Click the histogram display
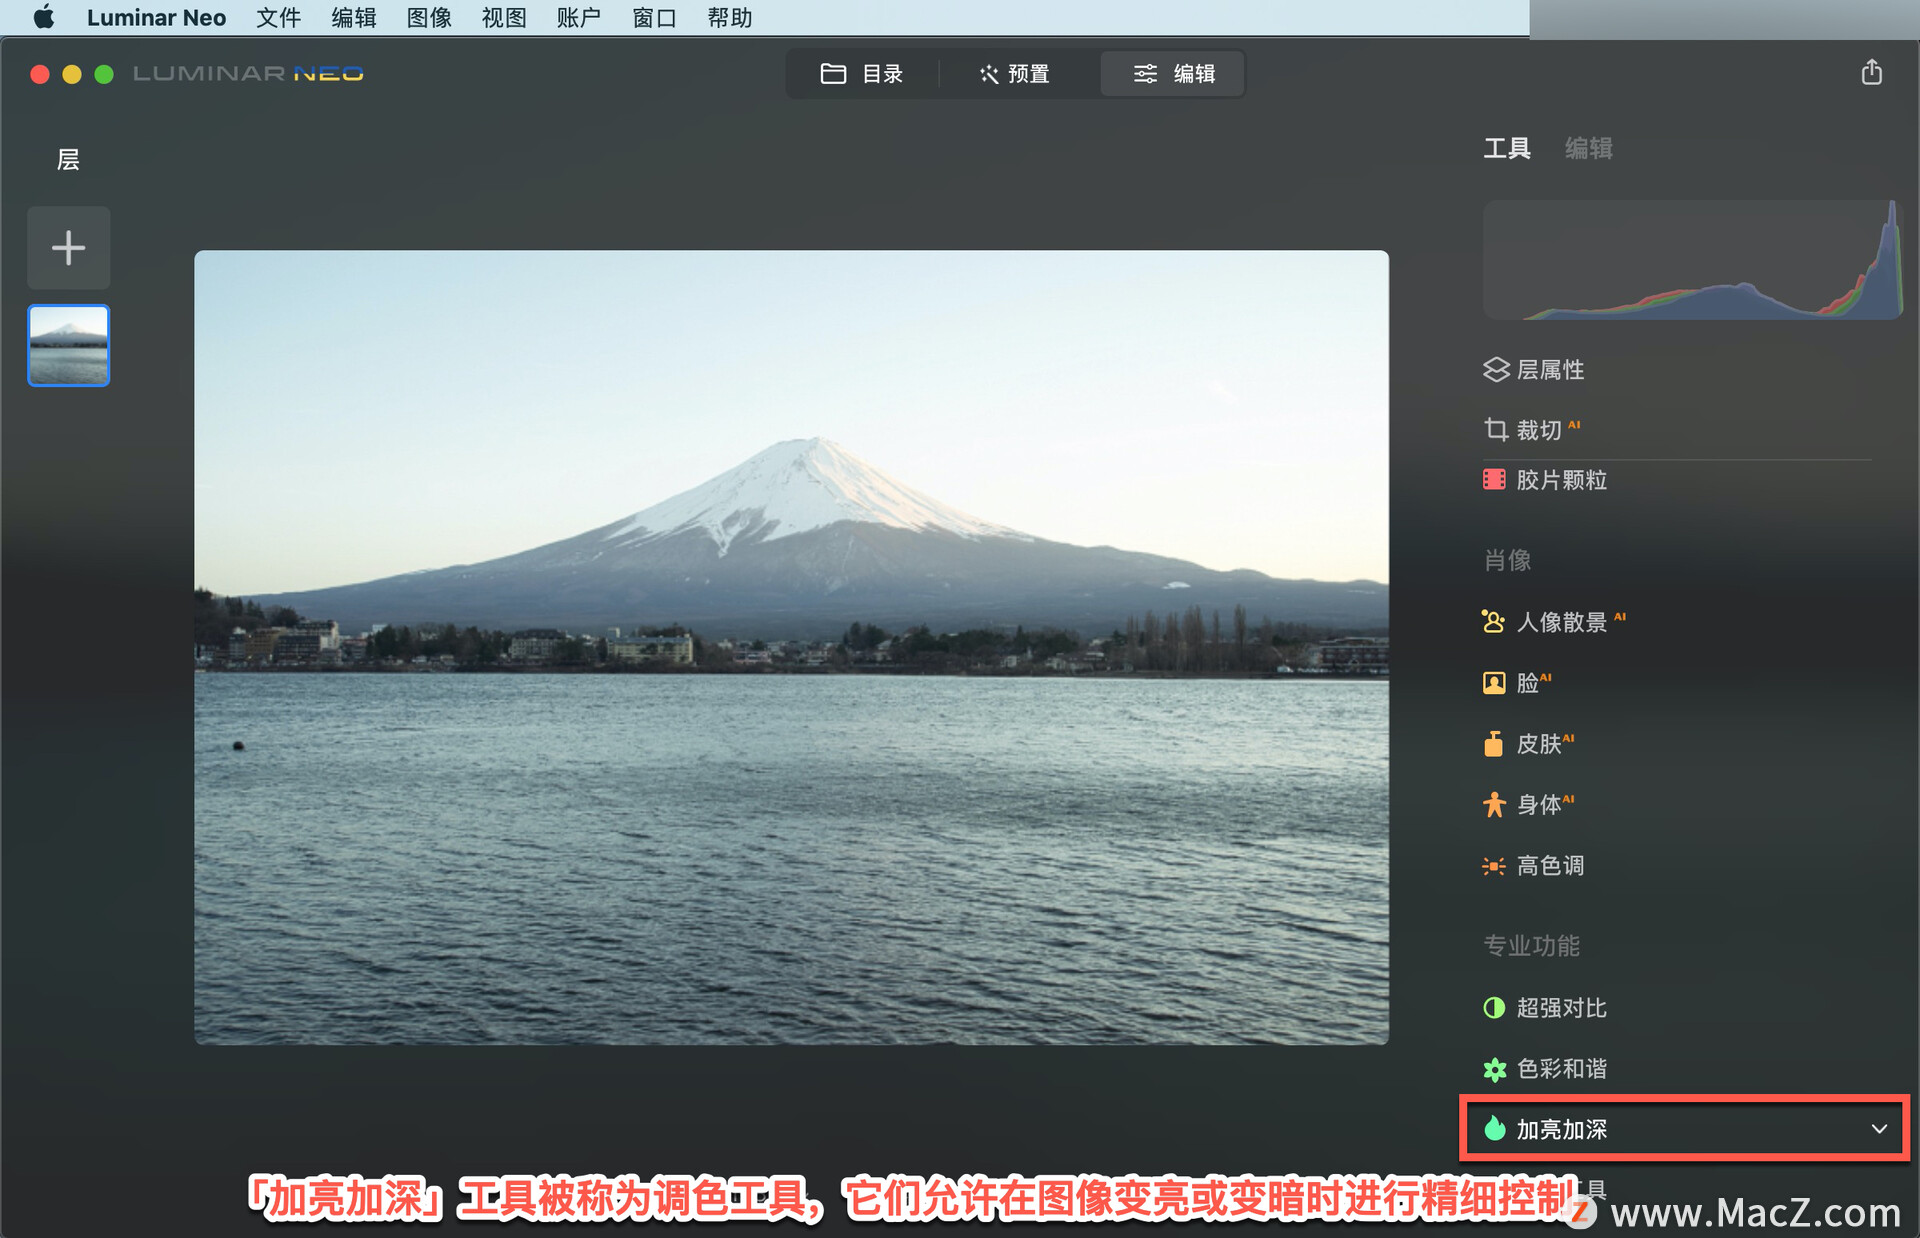Screen dimensions: 1920x1238 coord(1692,260)
